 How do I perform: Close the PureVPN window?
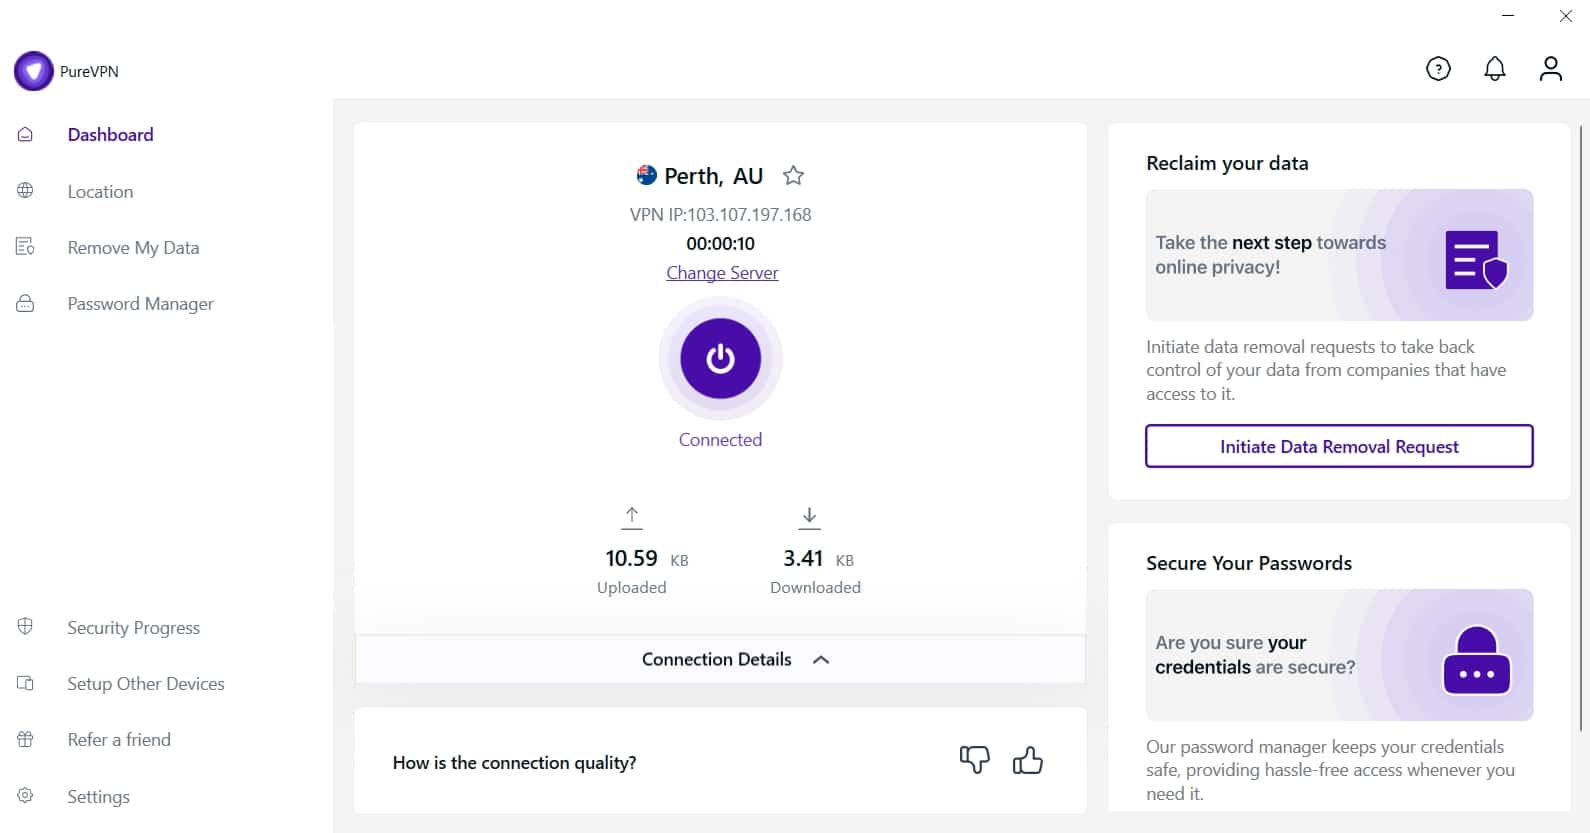[1566, 16]
